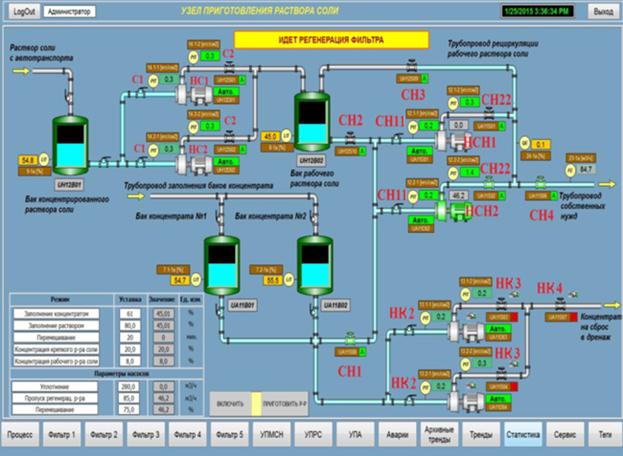Toggle Авто mode of upper HK2 pump
The height and width of the screenshot is (456, 623).
(x=498, y=328)
